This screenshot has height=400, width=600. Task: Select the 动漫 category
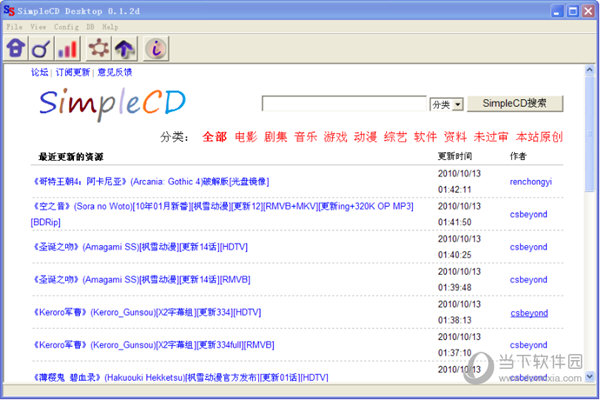tap(365, 137)
